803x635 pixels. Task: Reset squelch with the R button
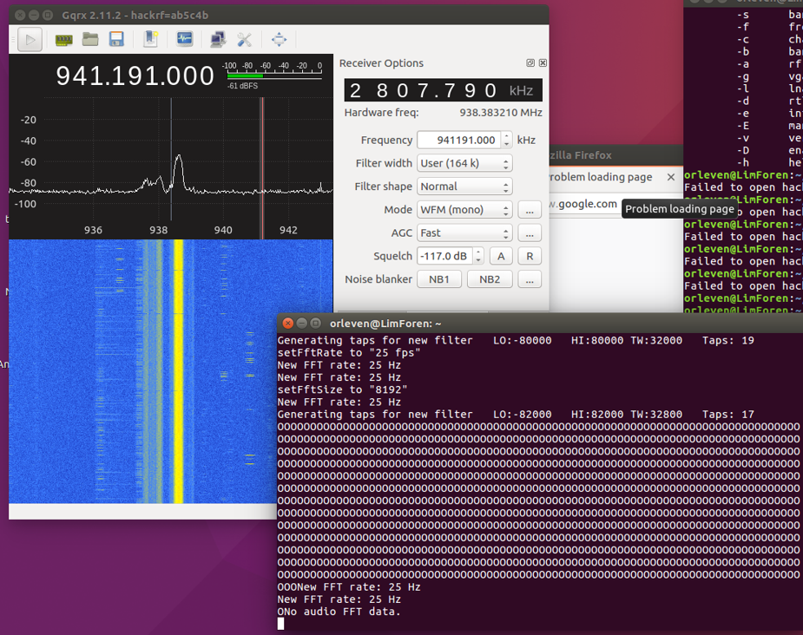click(530, 256)
